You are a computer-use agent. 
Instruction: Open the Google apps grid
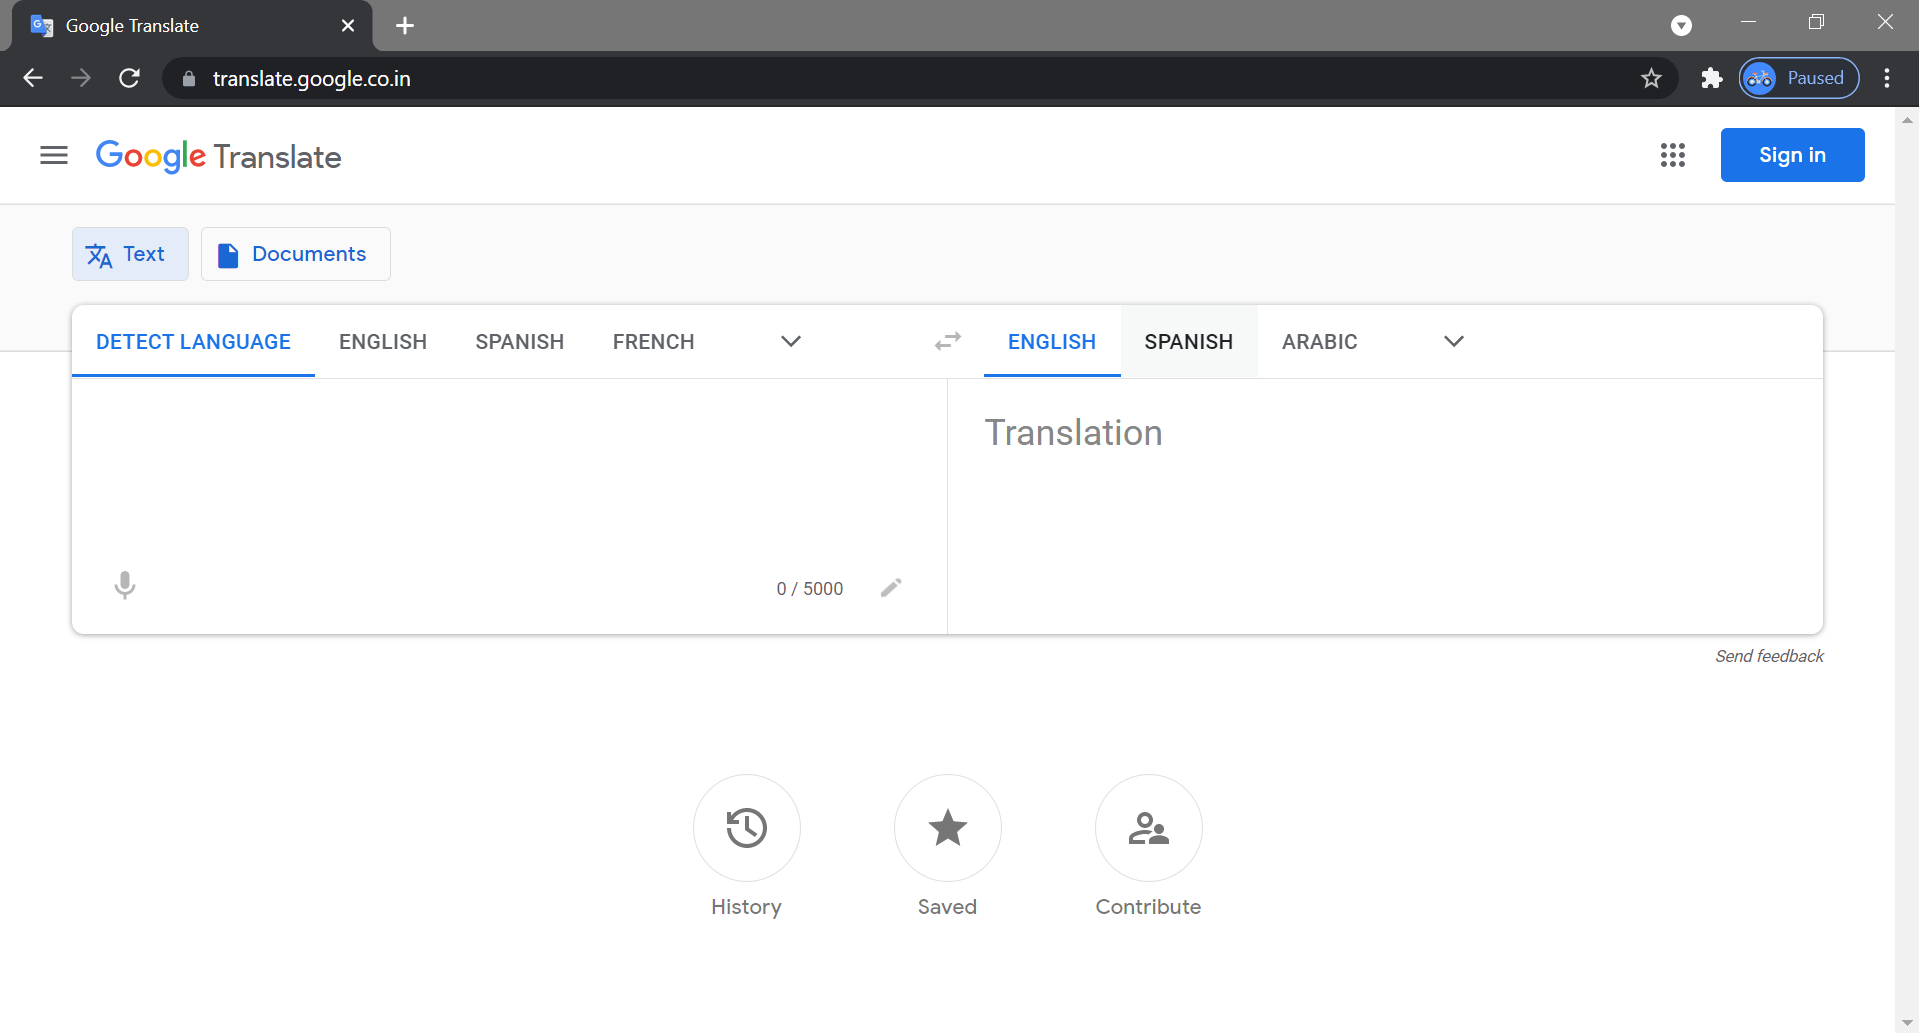1673,155
